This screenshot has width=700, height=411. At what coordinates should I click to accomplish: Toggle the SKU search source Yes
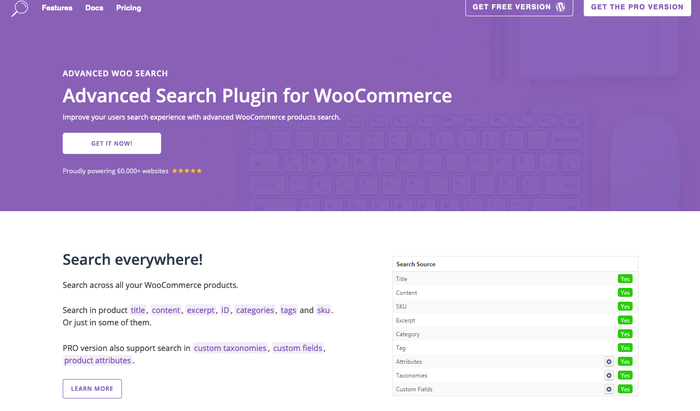(625, 307)
